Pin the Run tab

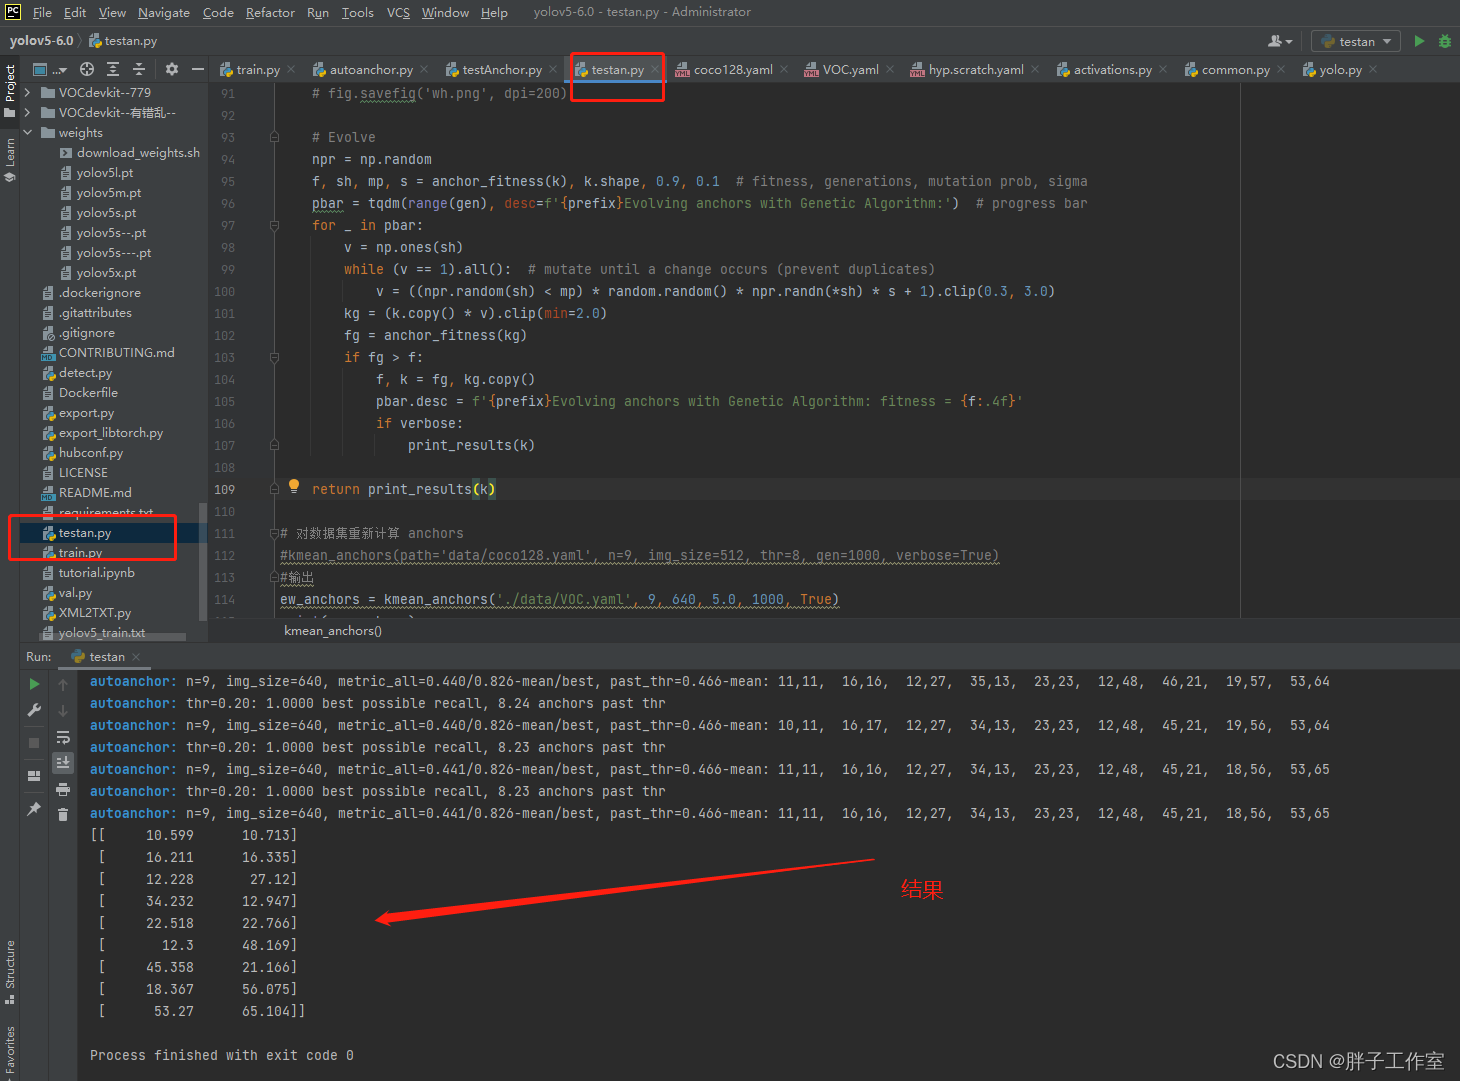(x=34, y=808)
